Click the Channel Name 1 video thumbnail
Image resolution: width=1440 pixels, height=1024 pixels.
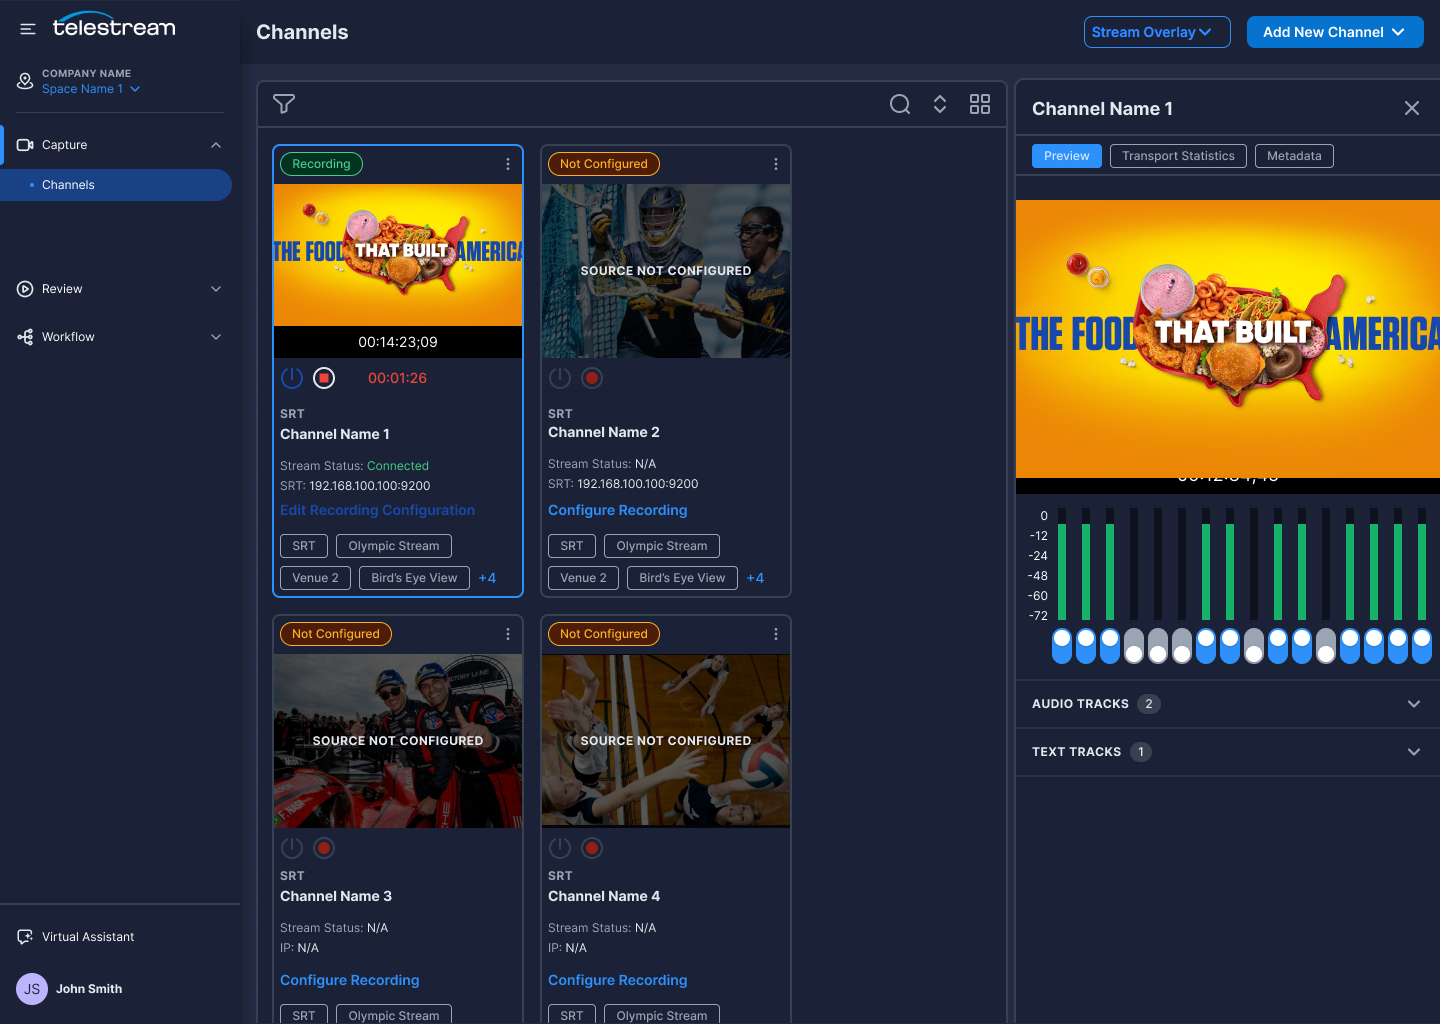[398, 255]
